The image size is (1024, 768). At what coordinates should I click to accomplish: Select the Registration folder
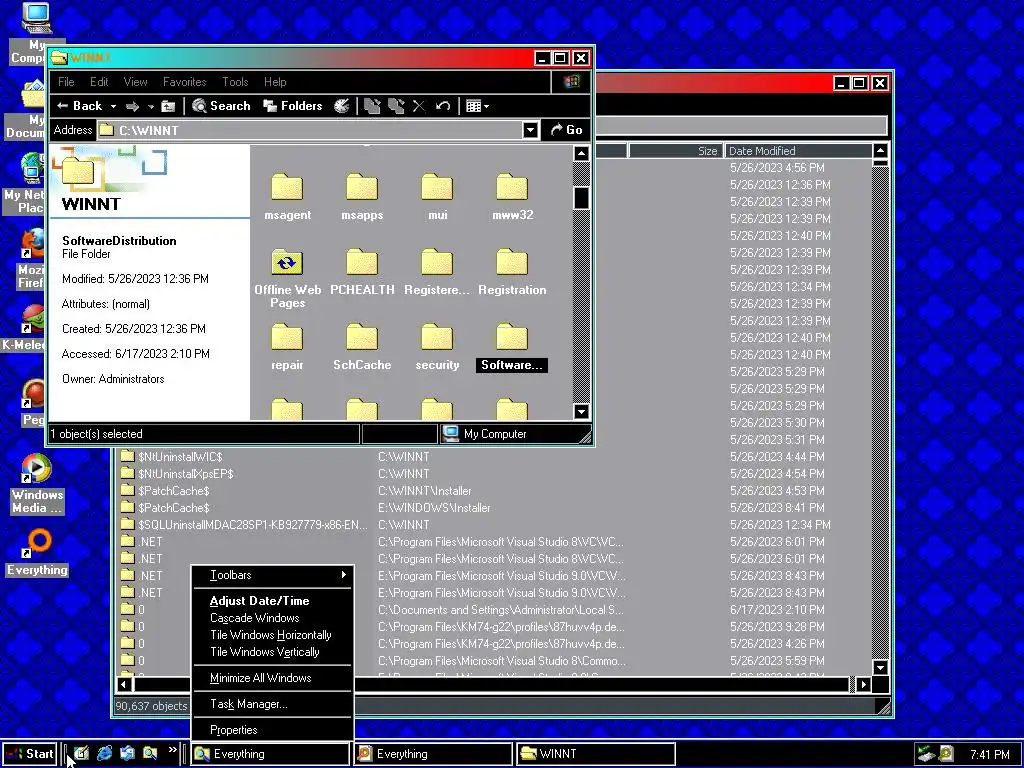point(513,272)
